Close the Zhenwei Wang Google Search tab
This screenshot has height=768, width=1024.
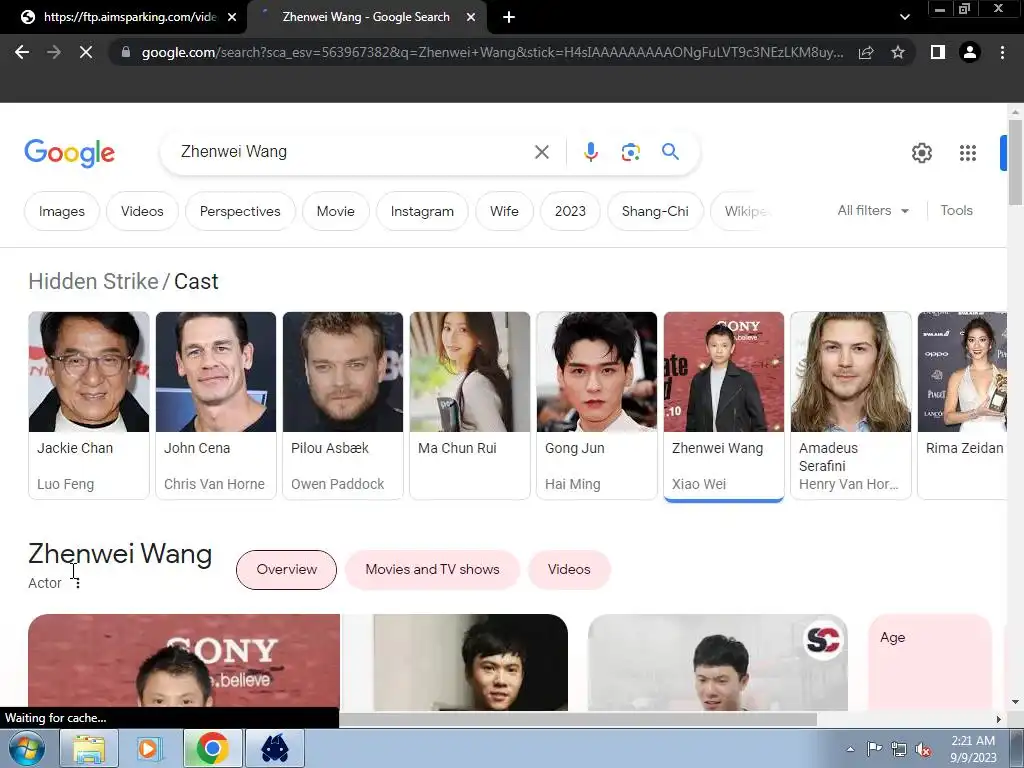coord(471,17)
